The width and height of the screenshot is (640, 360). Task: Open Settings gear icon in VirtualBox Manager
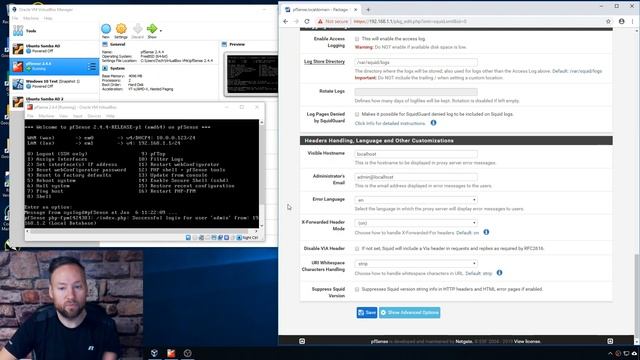point(121,29)
